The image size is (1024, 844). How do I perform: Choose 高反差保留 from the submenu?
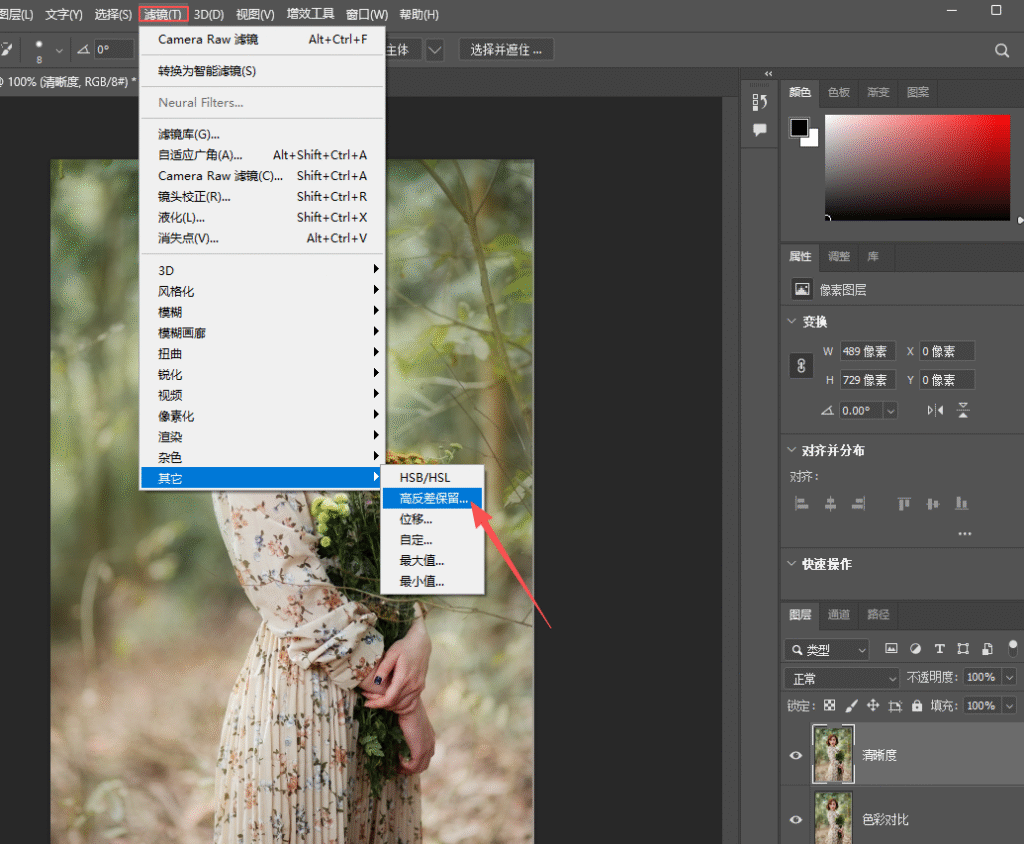tap(432, 498)
